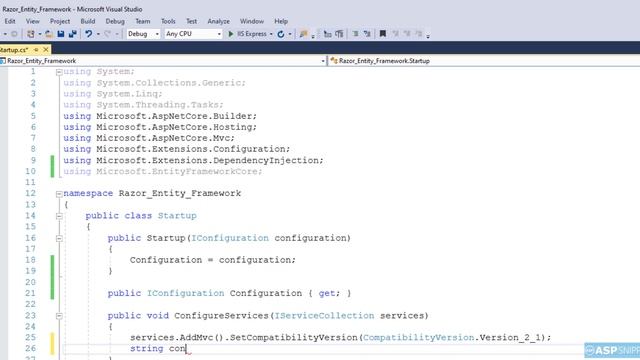Screen dimensions: 640x360
Task: Click the Open File toolbar icon
Action: coord(49,34)
